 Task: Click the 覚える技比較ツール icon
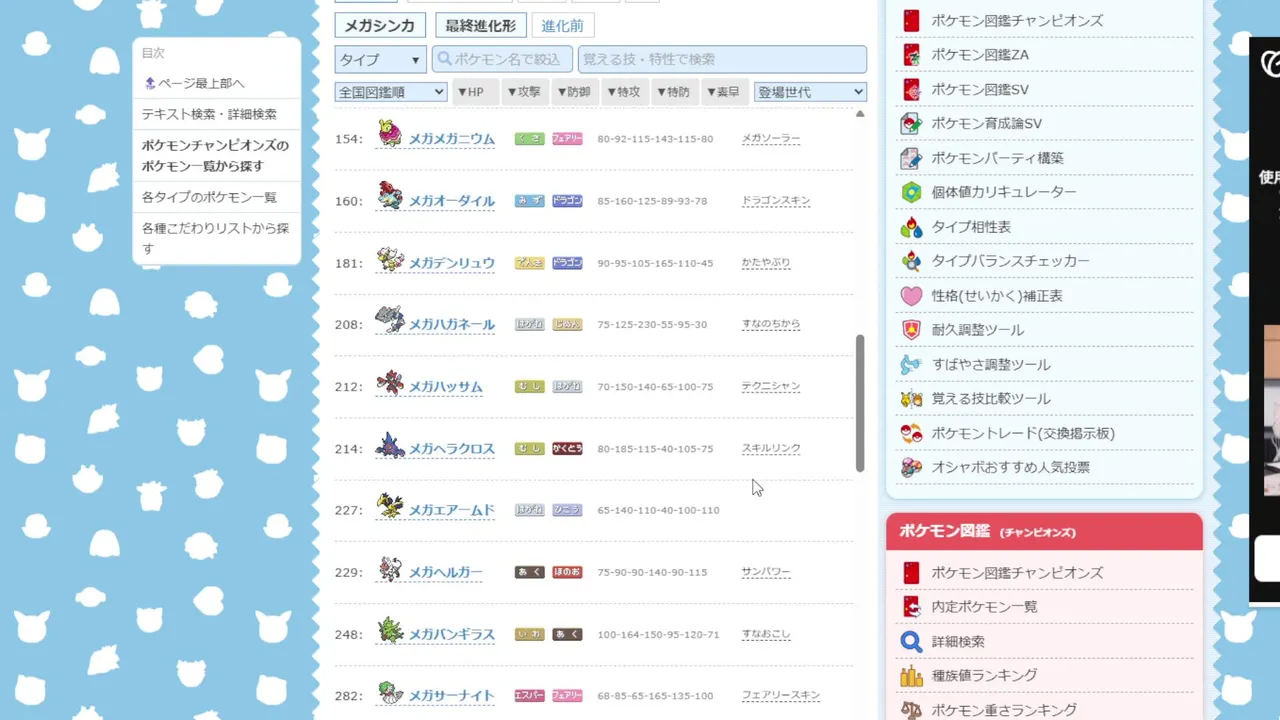(911, 399)
